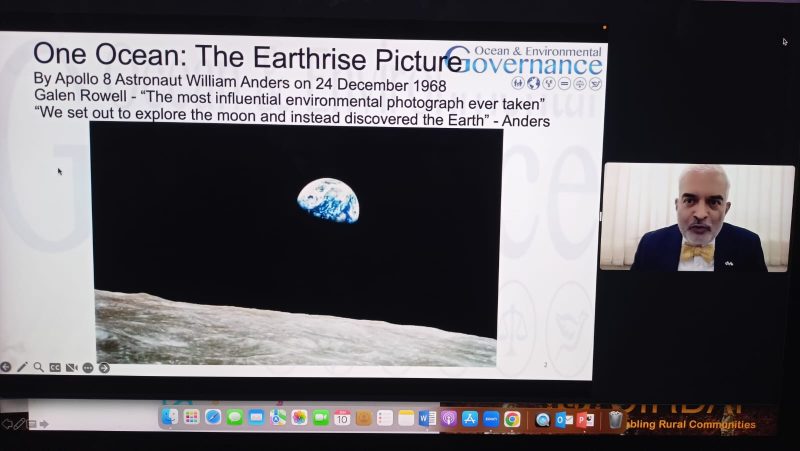Viewport: 800px width, 451px height.
Task: Open Finder in the Dock
Action: coord(170,418)
